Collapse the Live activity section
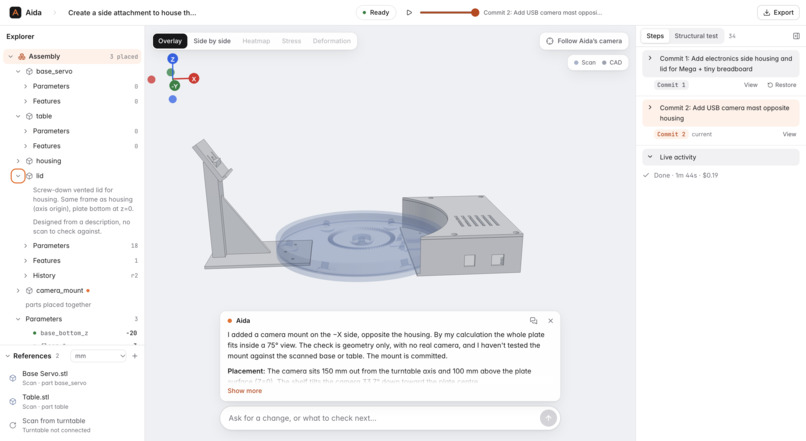806x441 pixels. 650,157
